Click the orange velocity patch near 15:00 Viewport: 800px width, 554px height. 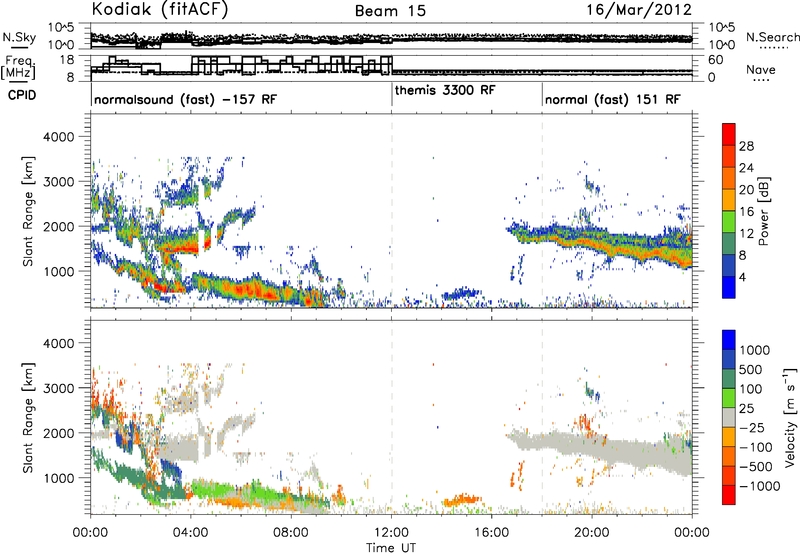[x=462, y=500]
